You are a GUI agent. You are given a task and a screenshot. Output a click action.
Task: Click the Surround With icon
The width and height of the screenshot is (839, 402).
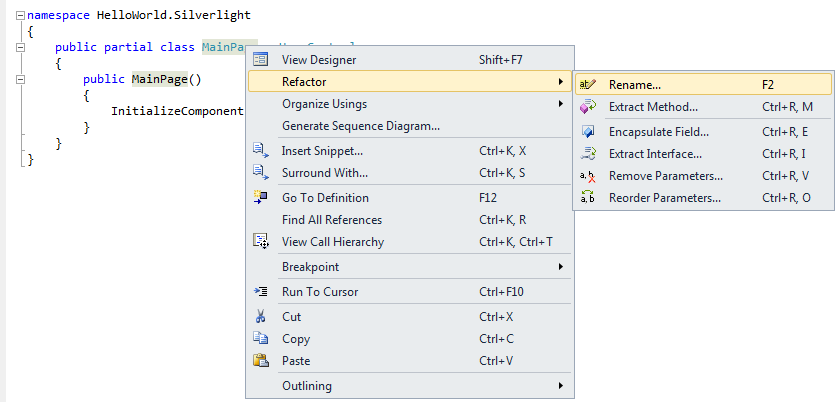point(261,172)
